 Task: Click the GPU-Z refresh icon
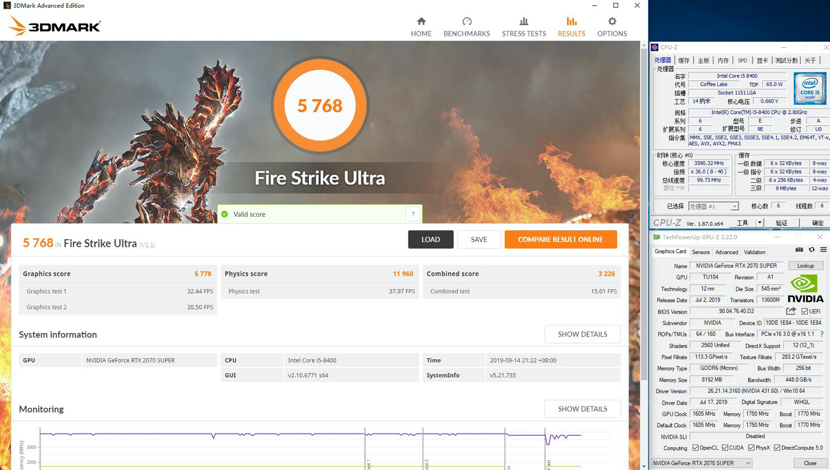[811, 250]
